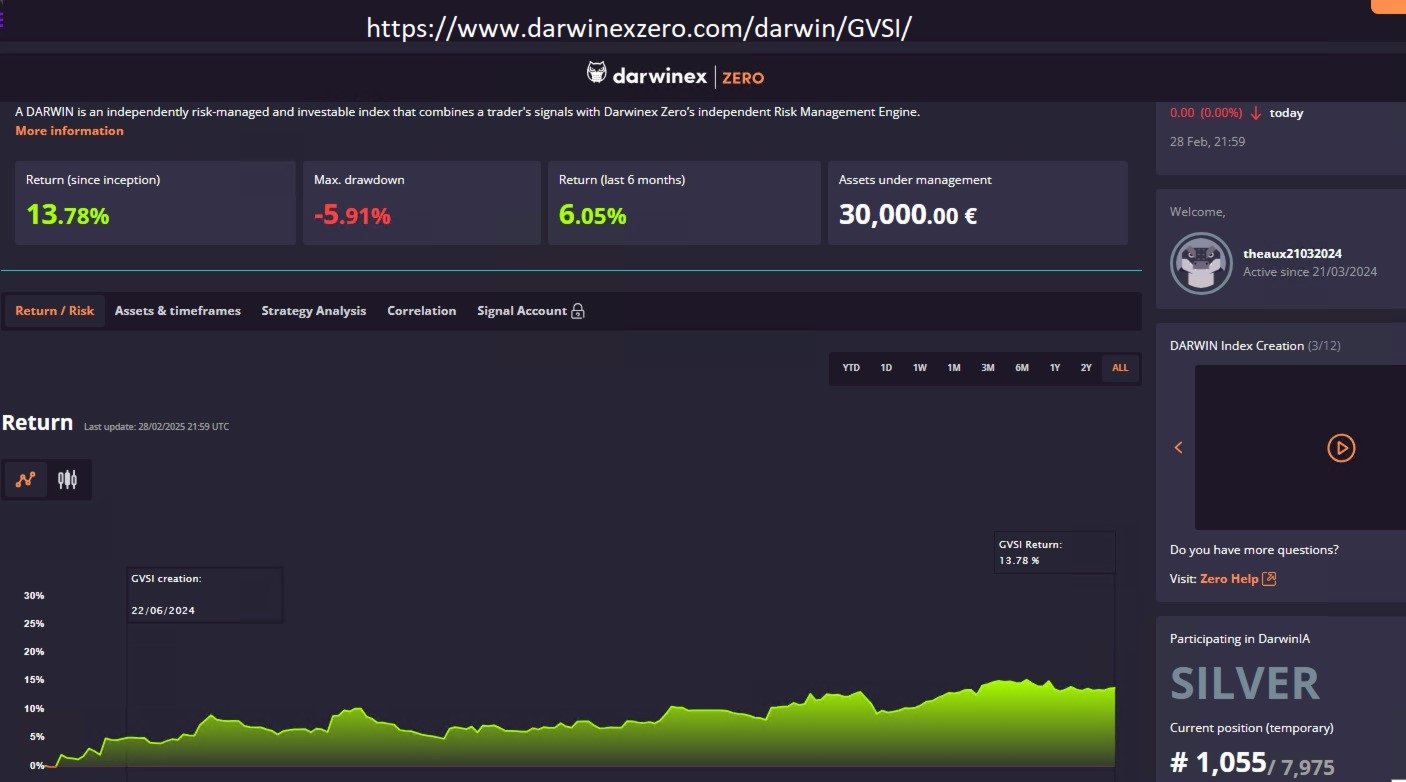Switch to the Correlation tab
Image resolution: width=1406 pixels, height=782 pixels.
[422, 311]
